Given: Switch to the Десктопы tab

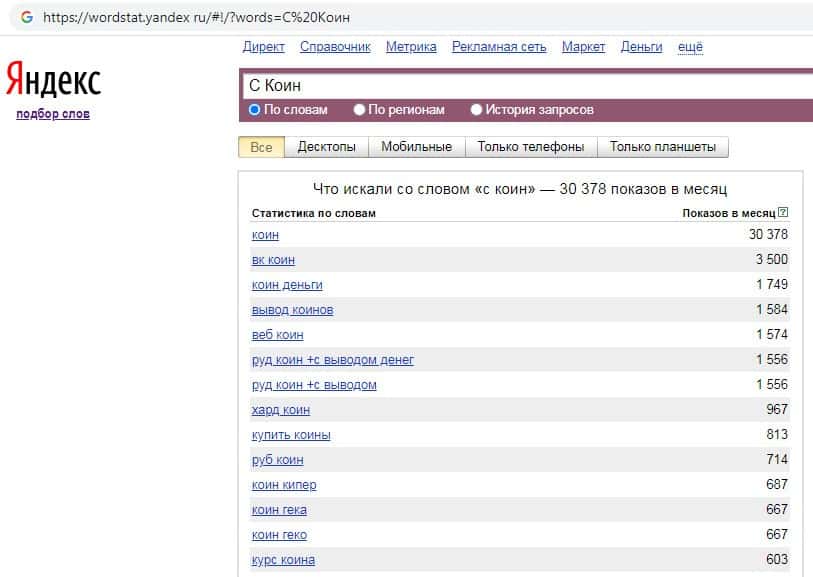Looking at the screenshot, I should [326, 147].
